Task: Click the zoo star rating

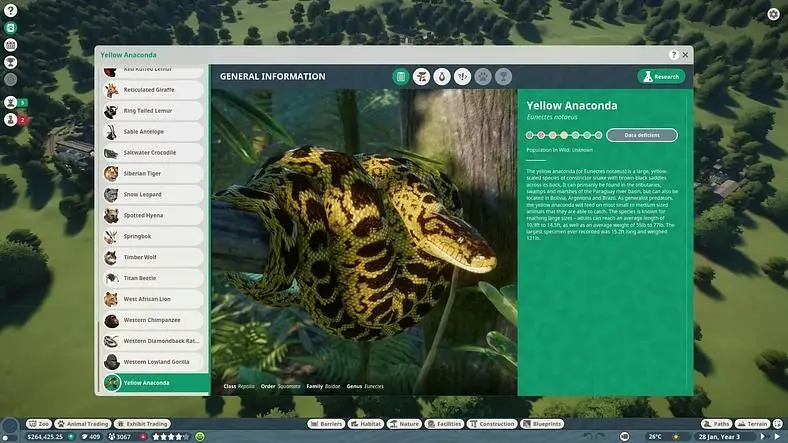Action: (x=171, y=436)
